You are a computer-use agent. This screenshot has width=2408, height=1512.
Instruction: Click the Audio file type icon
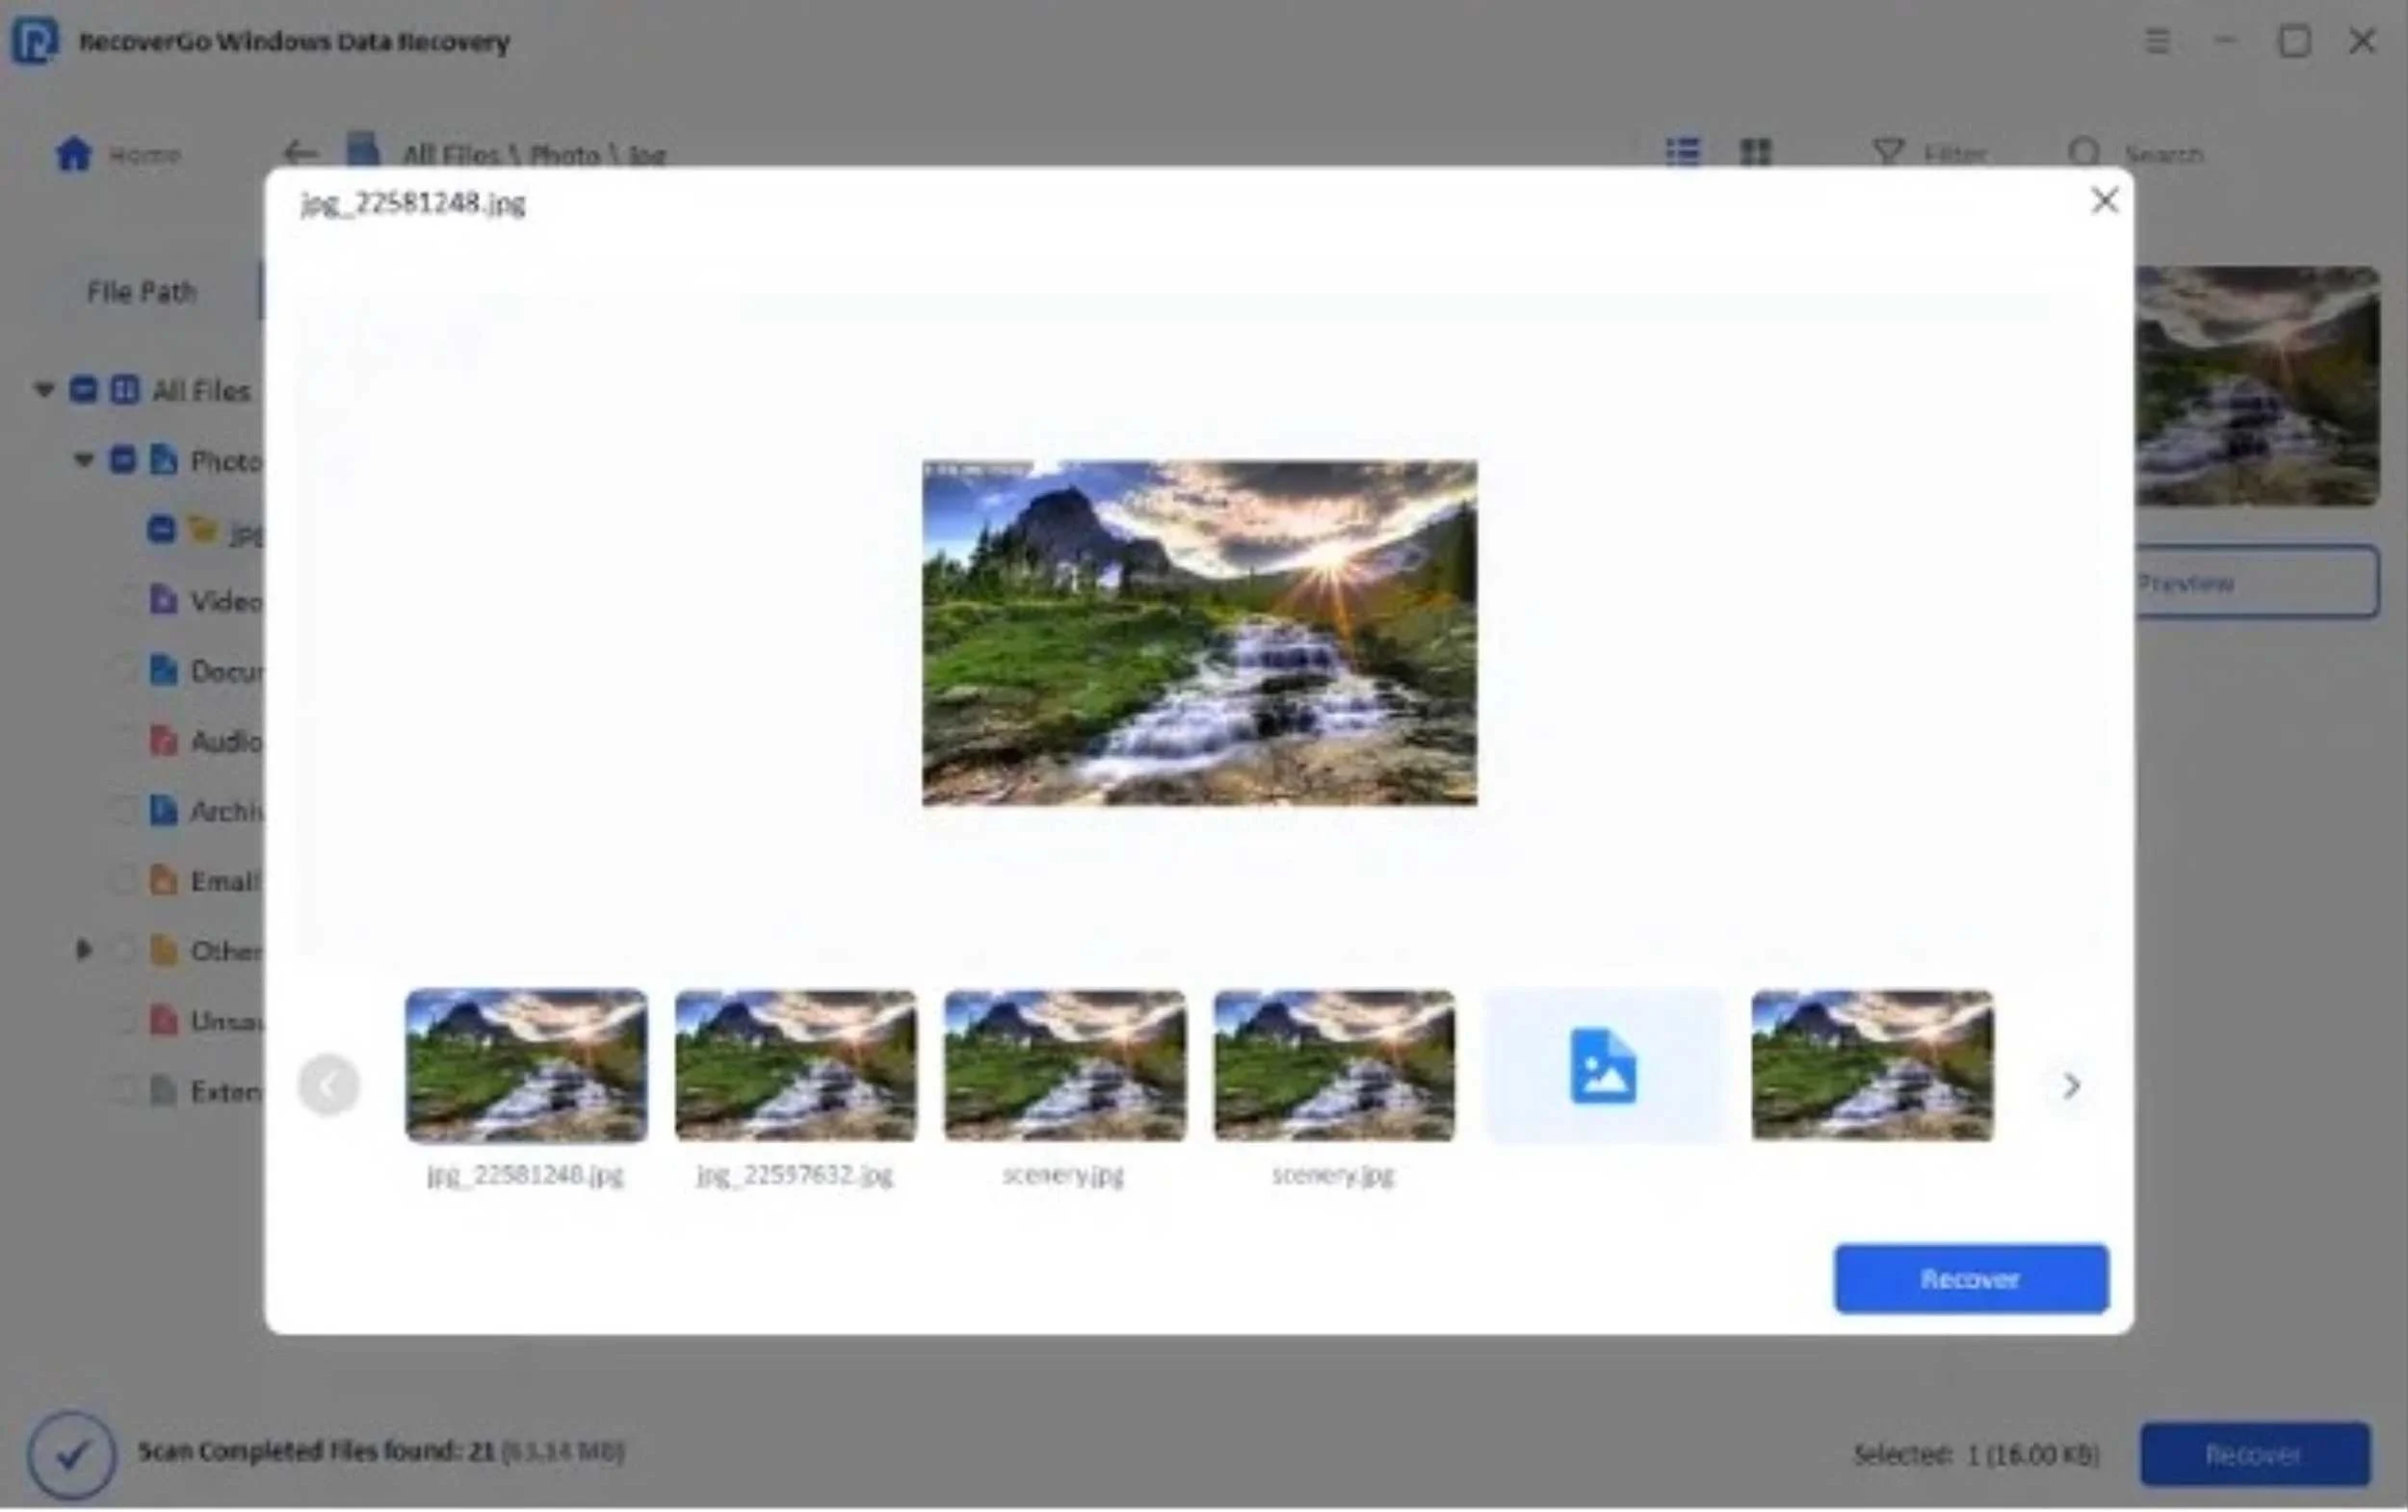pos(163,740)
